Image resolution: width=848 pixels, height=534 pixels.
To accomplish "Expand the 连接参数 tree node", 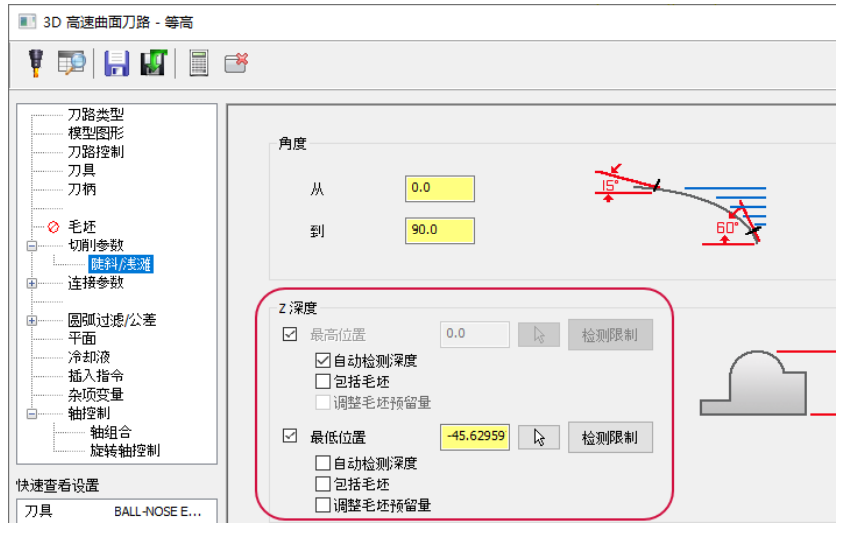I will (32, 283).
